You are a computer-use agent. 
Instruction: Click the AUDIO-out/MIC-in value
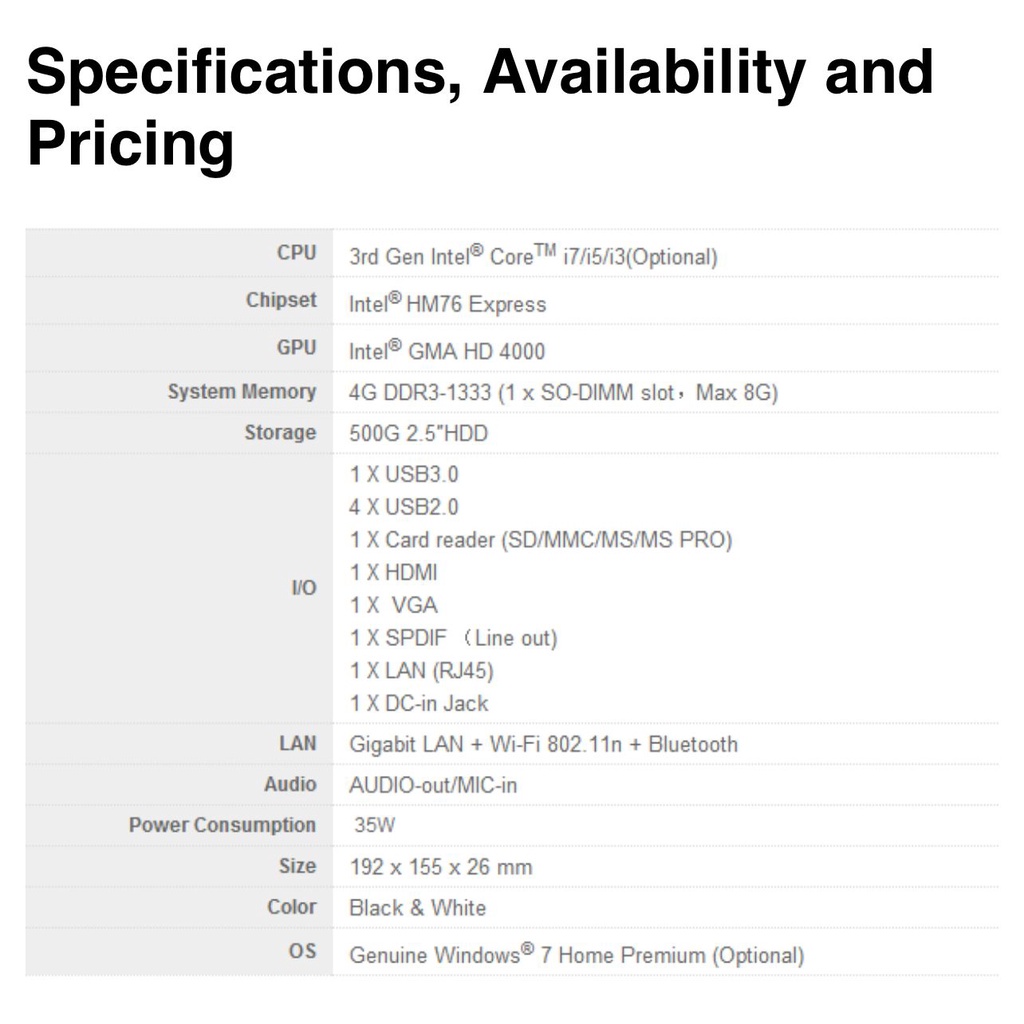pos(433,785)
